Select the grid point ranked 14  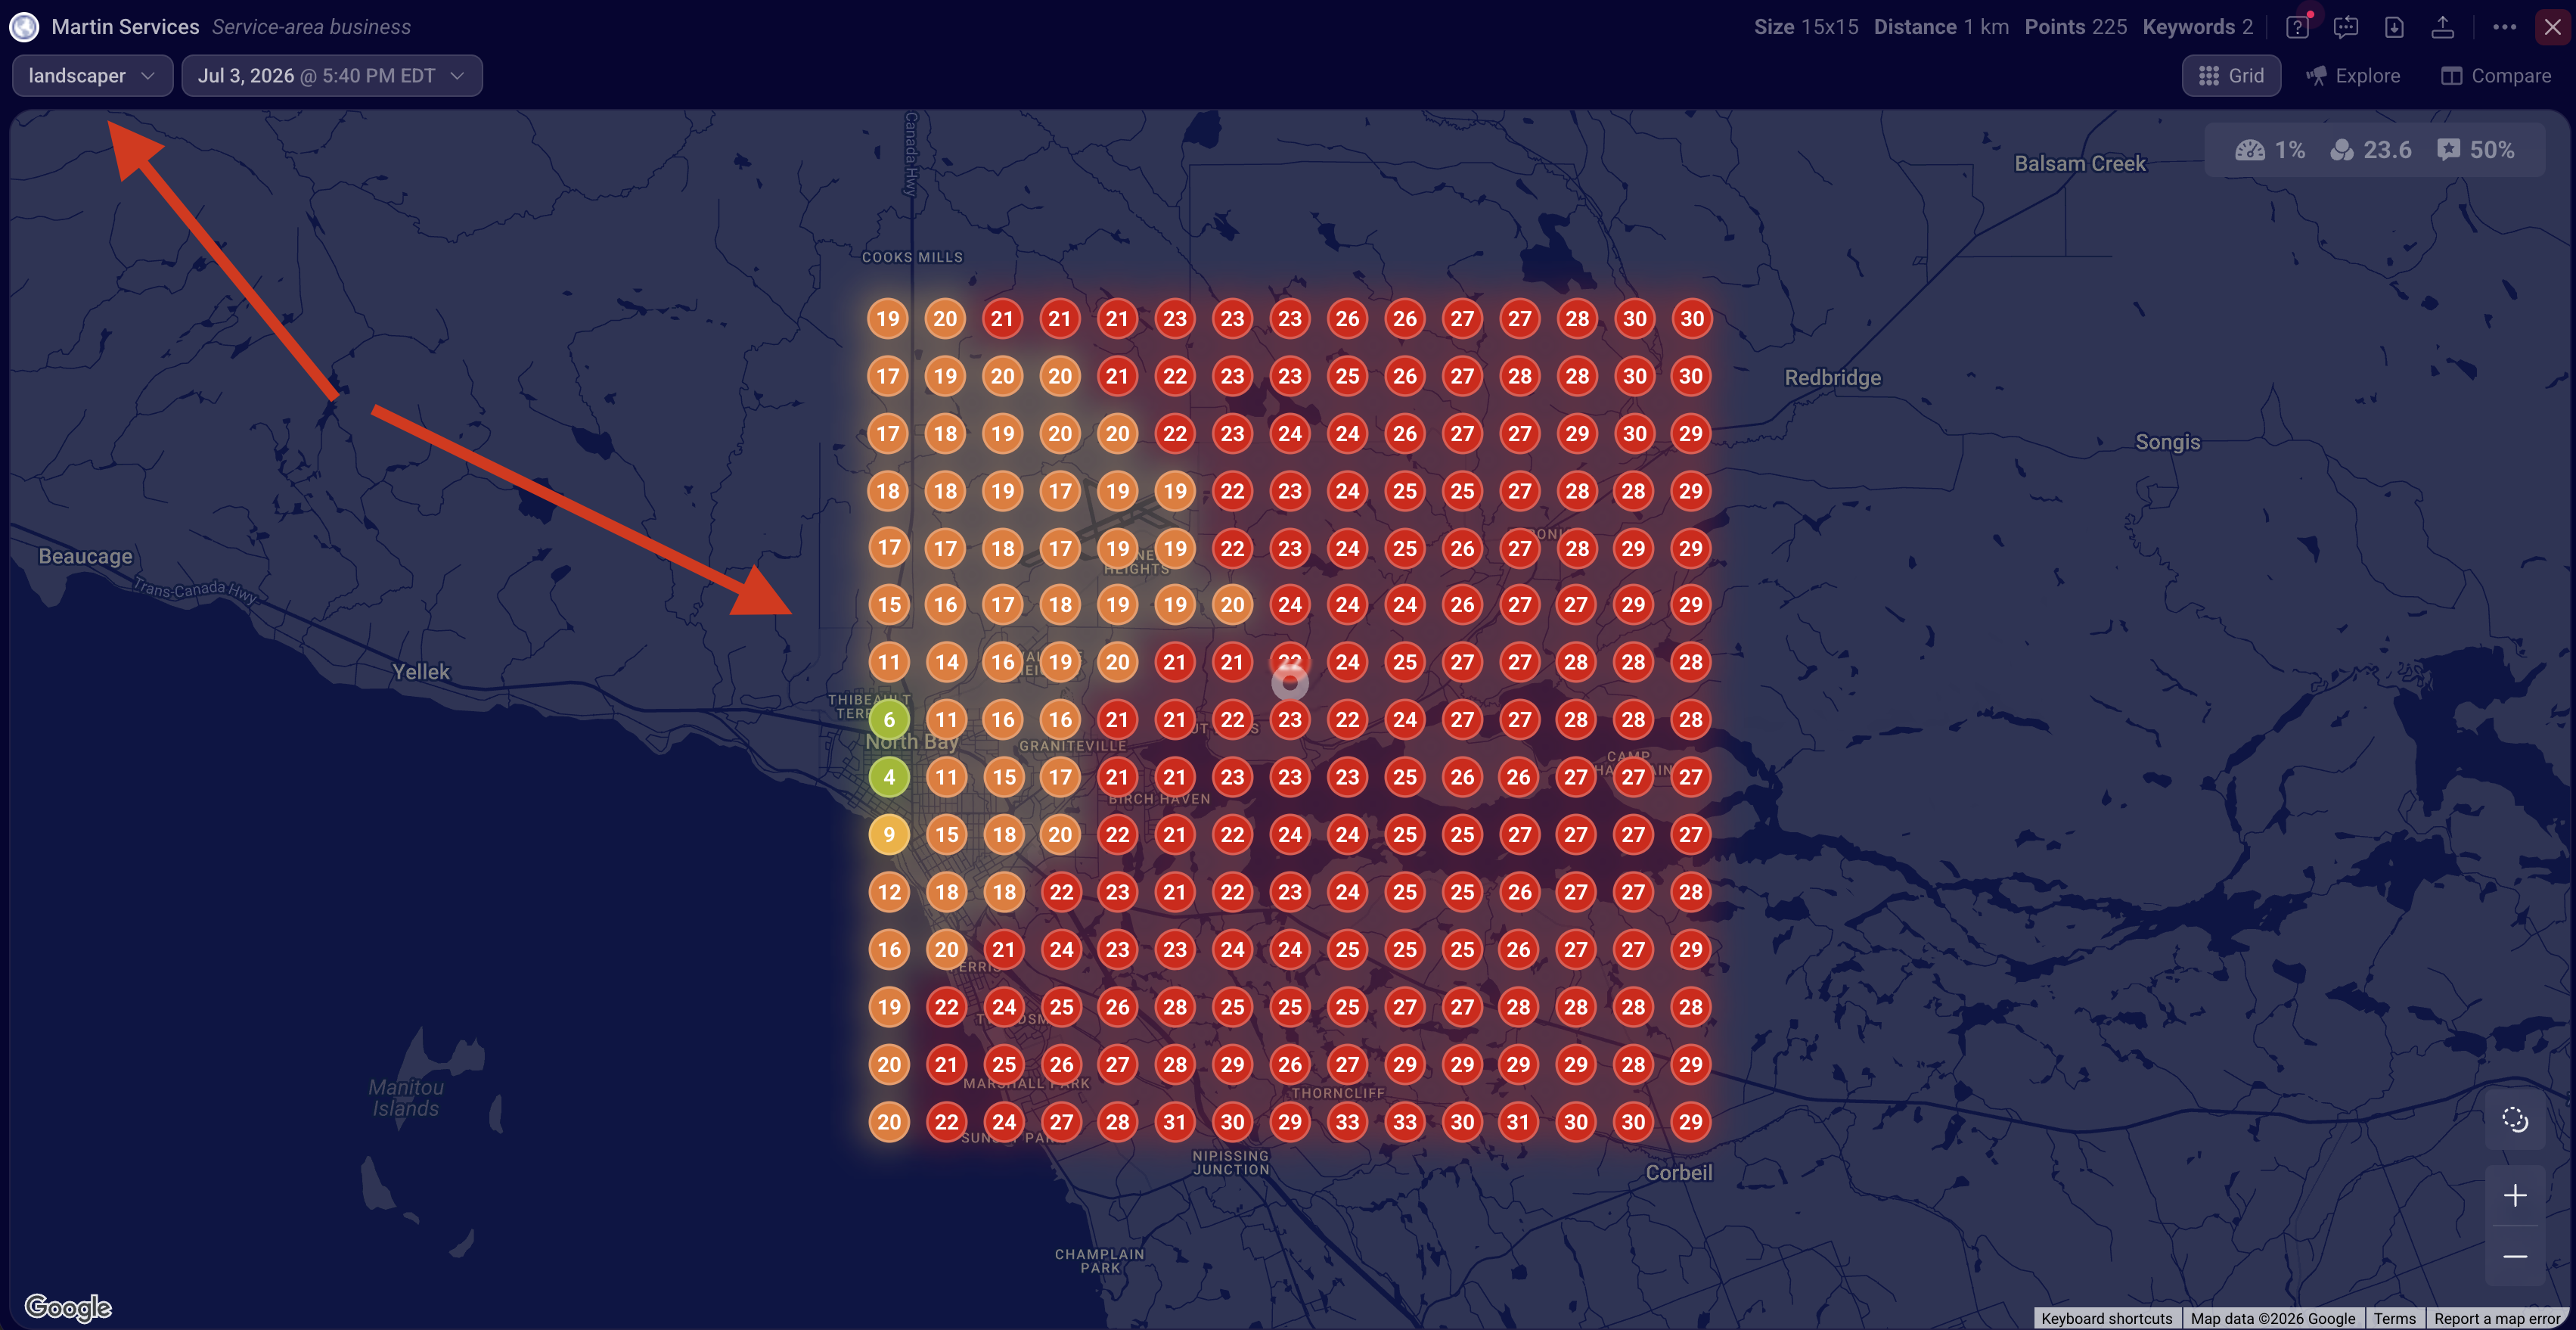point(946,662)
